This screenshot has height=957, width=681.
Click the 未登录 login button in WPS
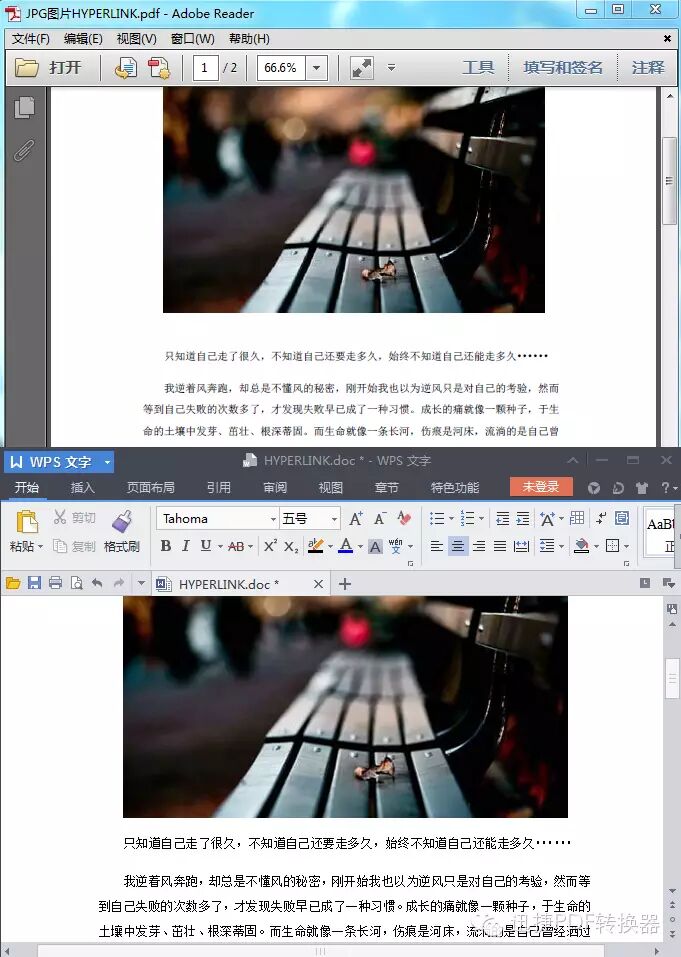[x=541, y=486]
